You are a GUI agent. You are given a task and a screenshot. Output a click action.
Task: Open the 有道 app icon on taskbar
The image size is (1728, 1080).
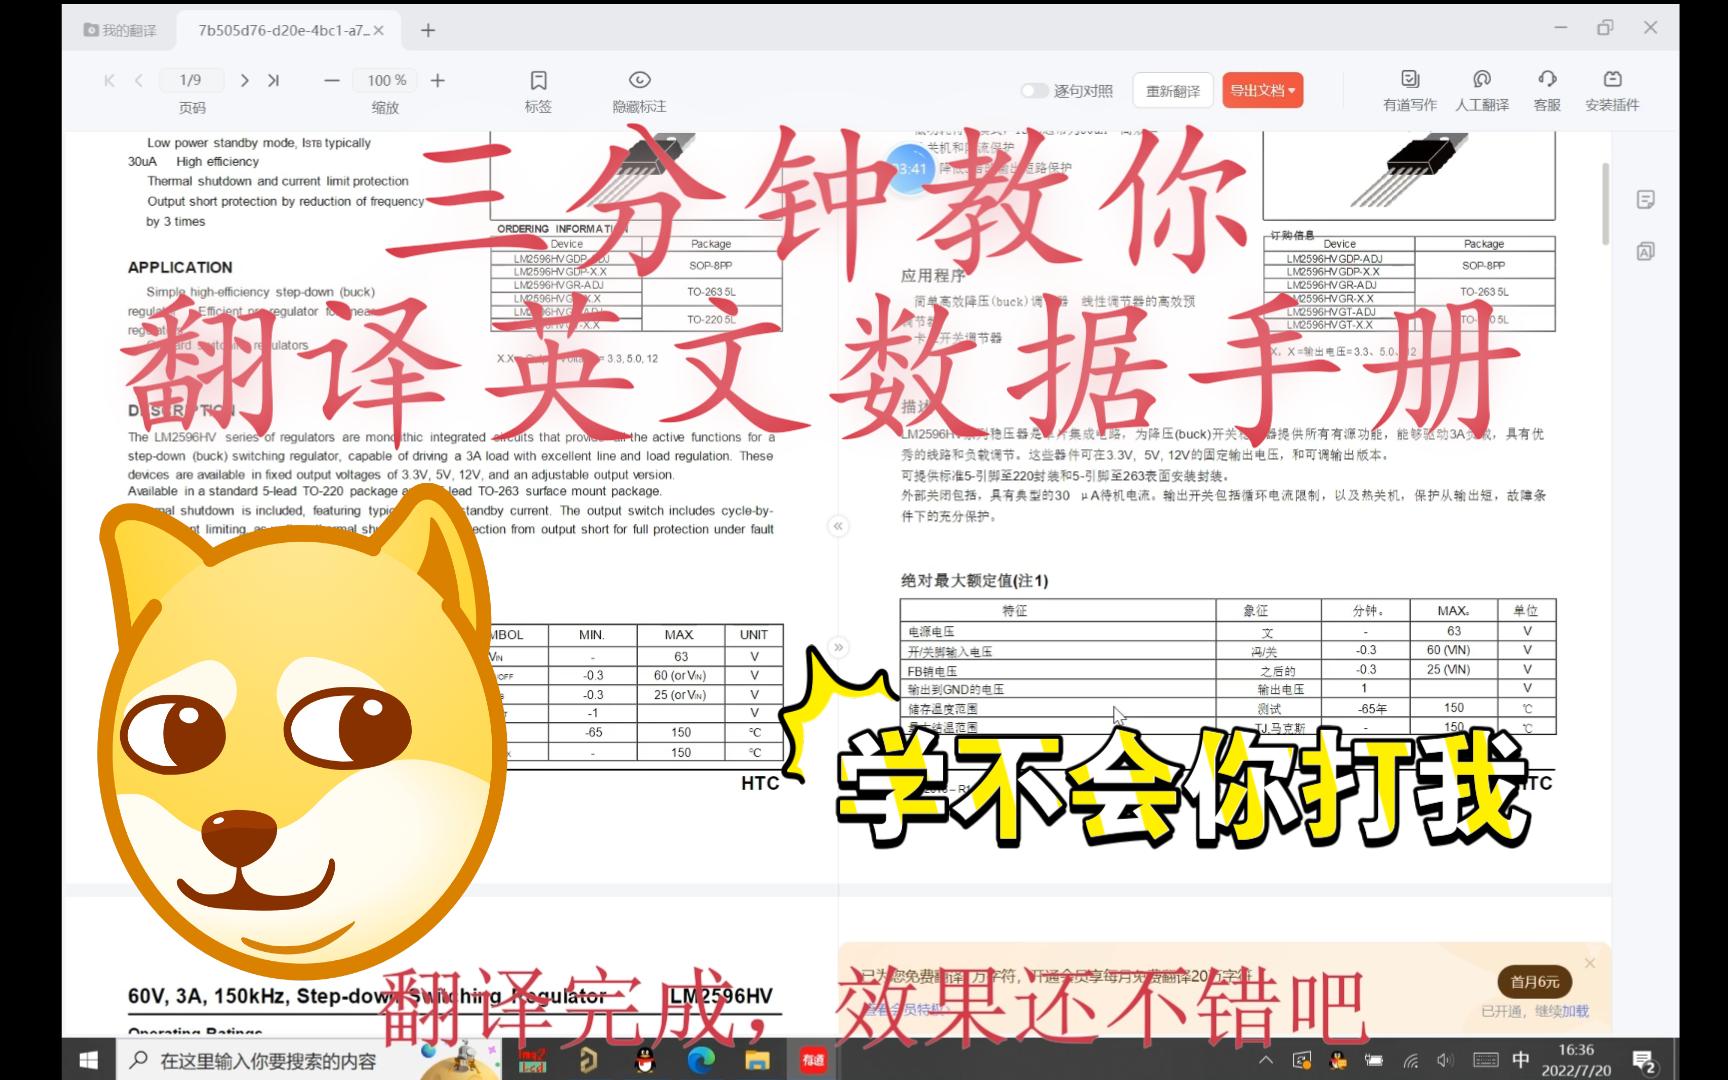point(813,1060)
